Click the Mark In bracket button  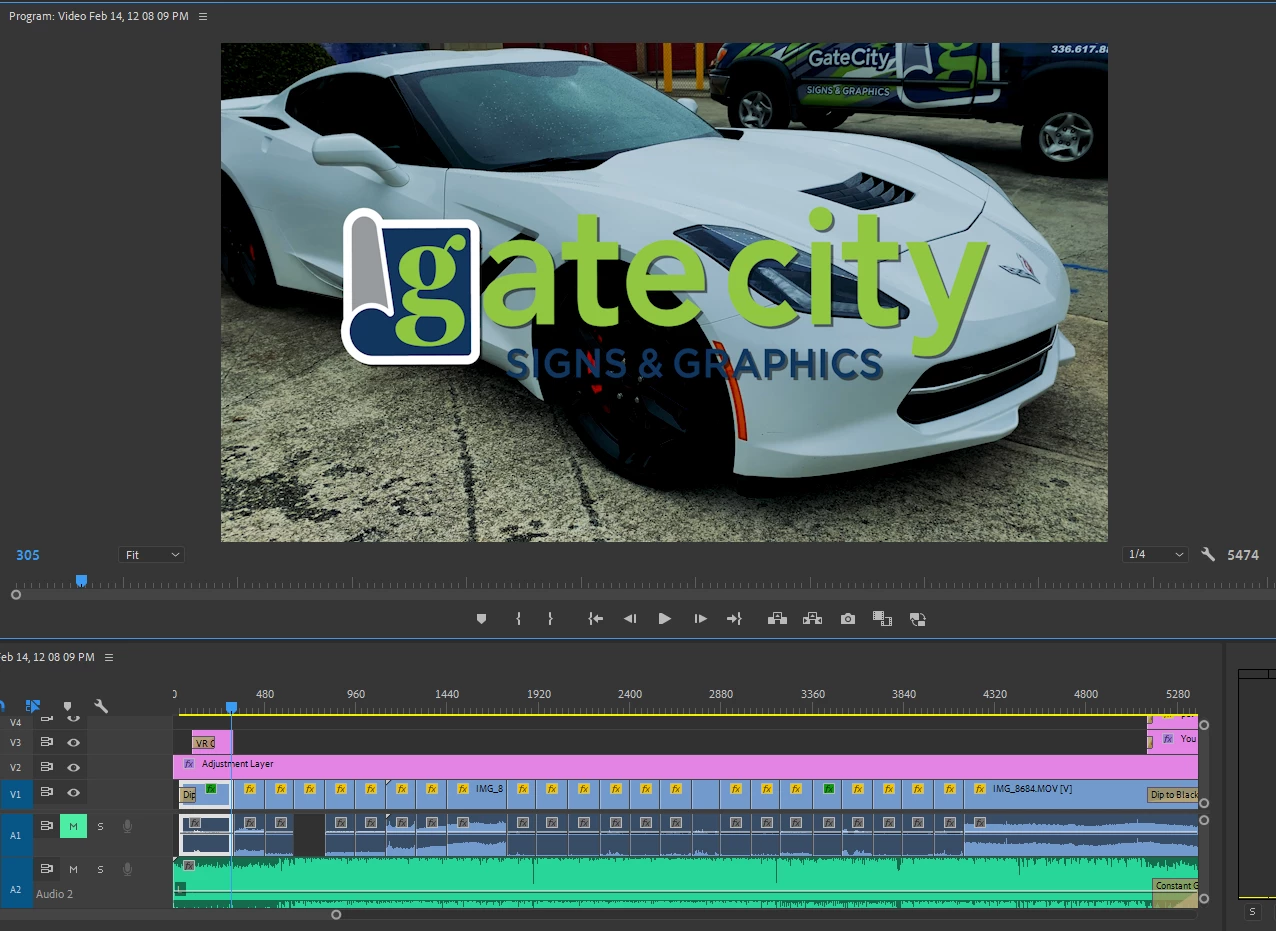tap(518, 619)
